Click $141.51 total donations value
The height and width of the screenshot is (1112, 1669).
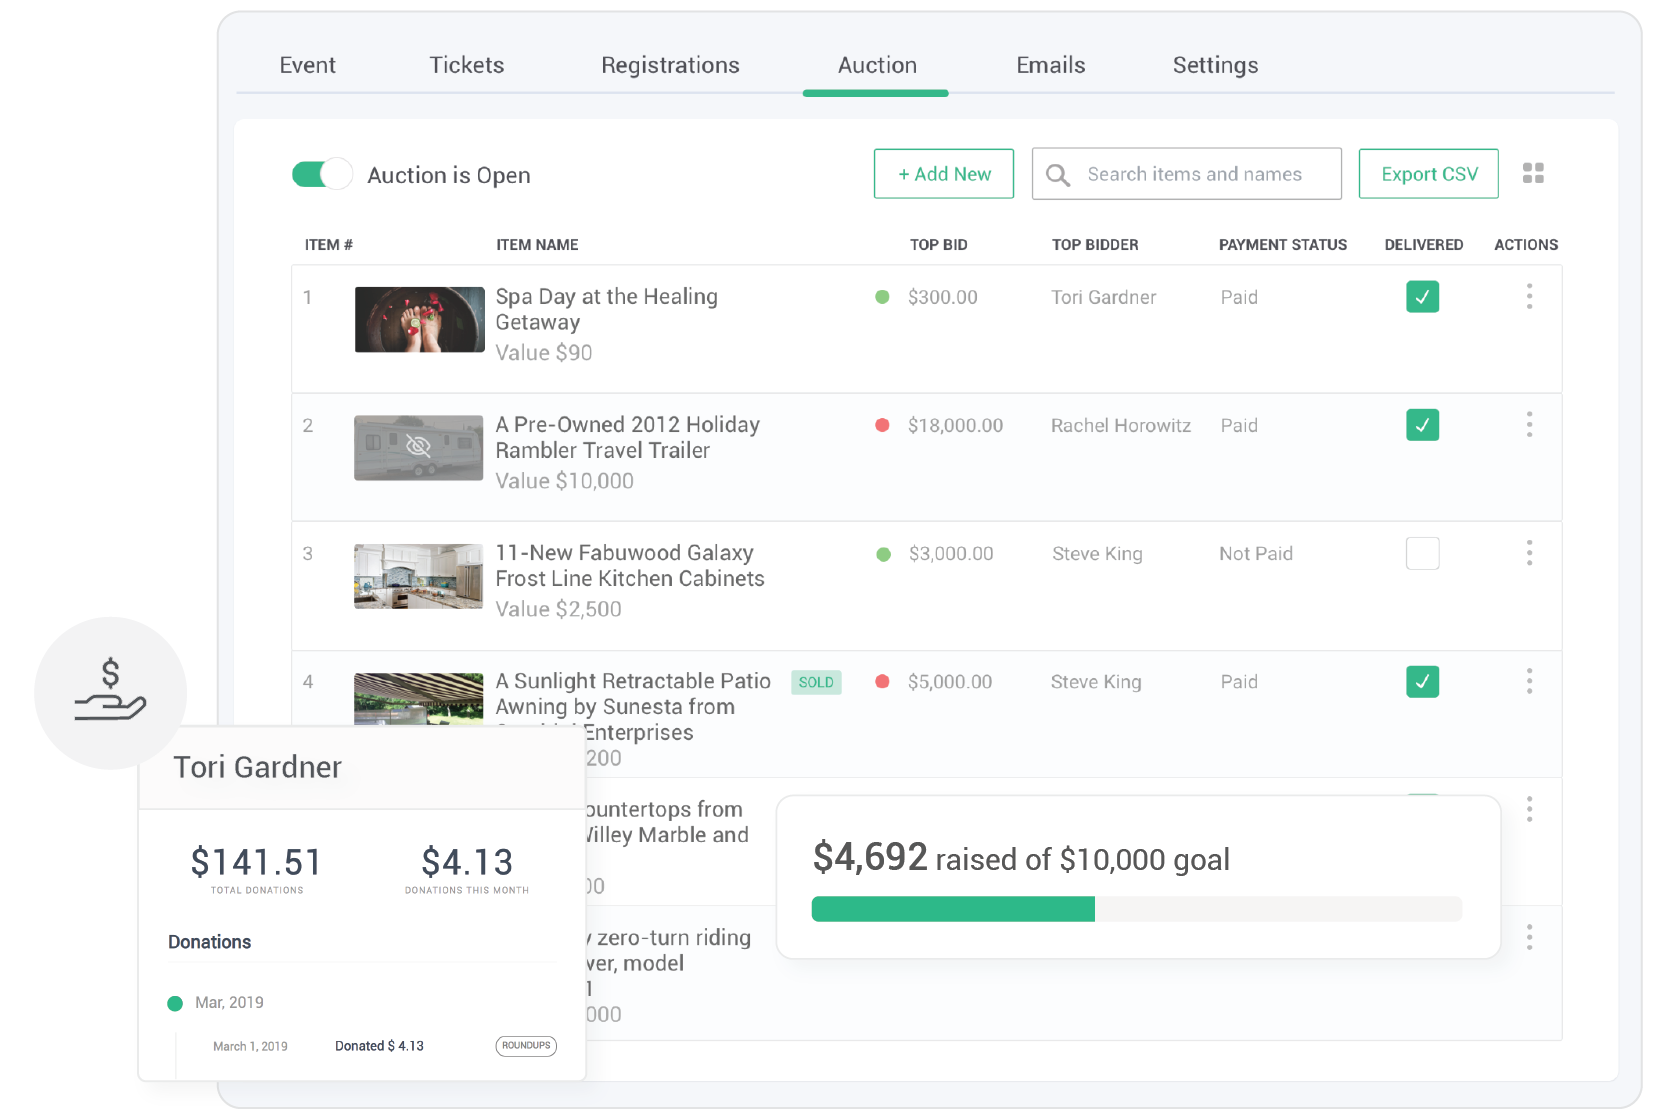pos(256,862)
